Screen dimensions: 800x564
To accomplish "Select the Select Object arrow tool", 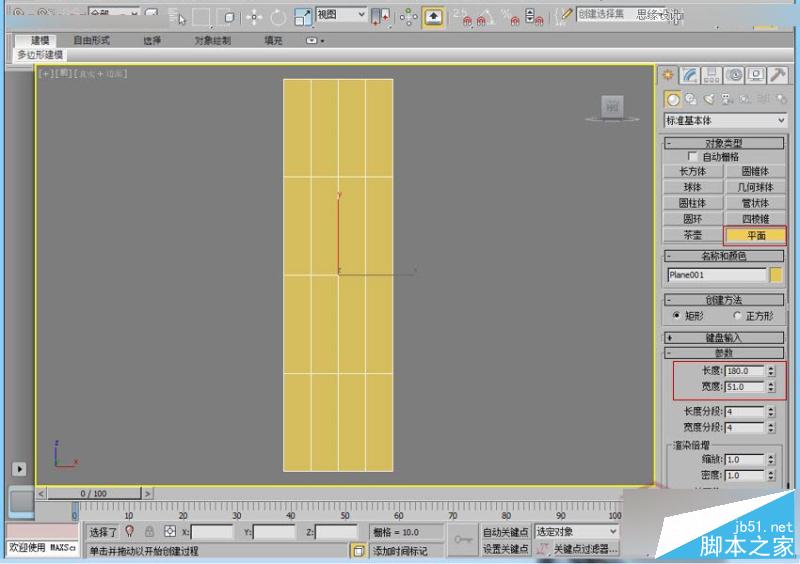I will [178, 18].
